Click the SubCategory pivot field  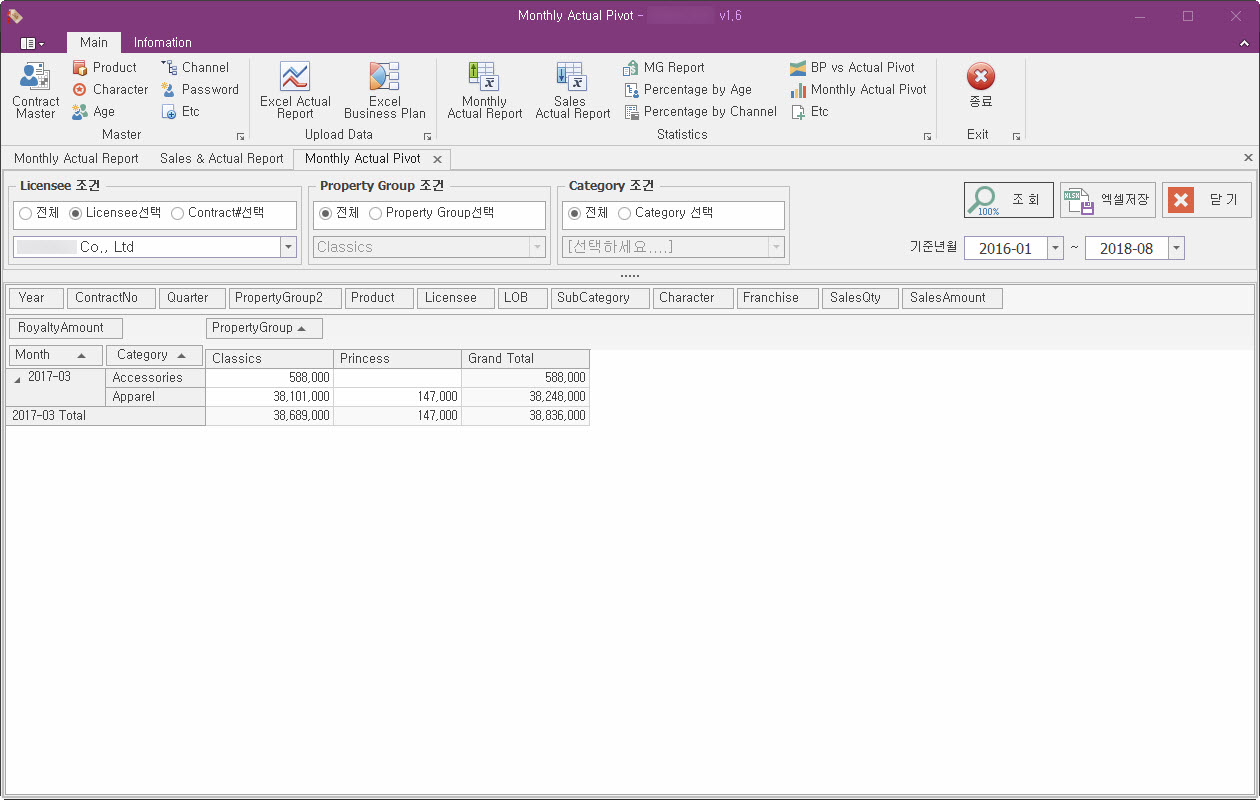pos(599,298)
